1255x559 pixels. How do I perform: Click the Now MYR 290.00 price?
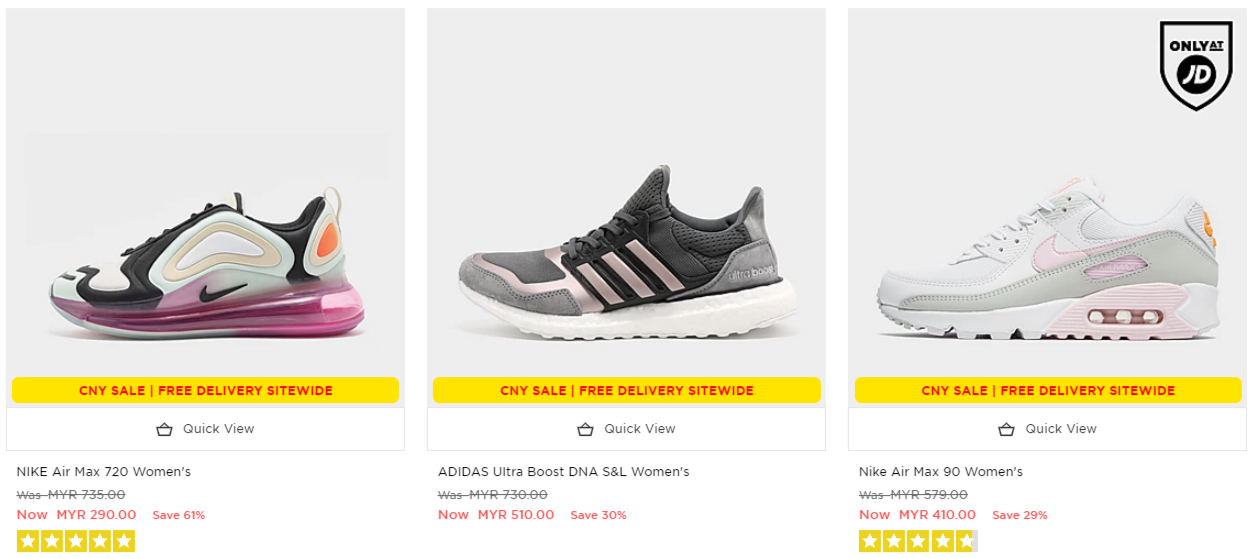[x=77, y=515]
